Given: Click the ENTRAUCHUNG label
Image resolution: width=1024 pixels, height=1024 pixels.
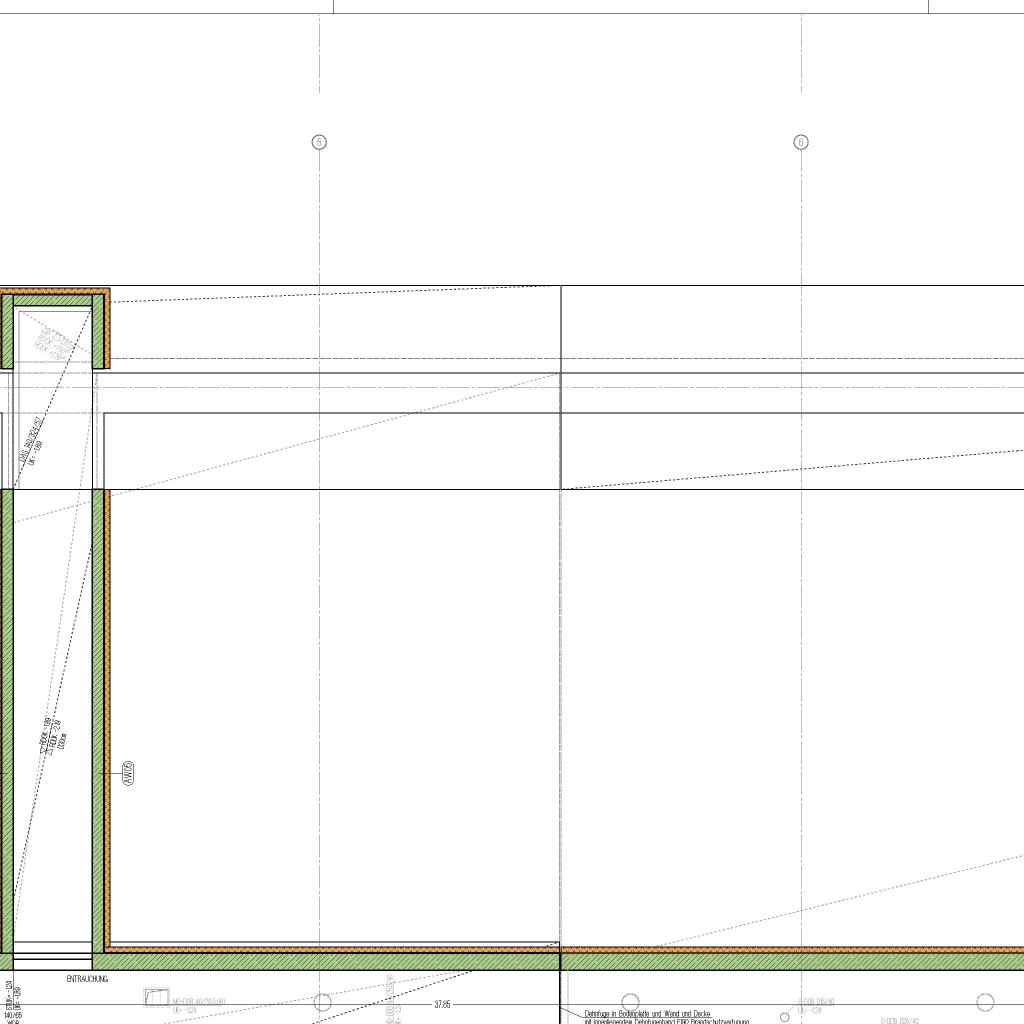Looking at the screenshot, I should [87, 979].
